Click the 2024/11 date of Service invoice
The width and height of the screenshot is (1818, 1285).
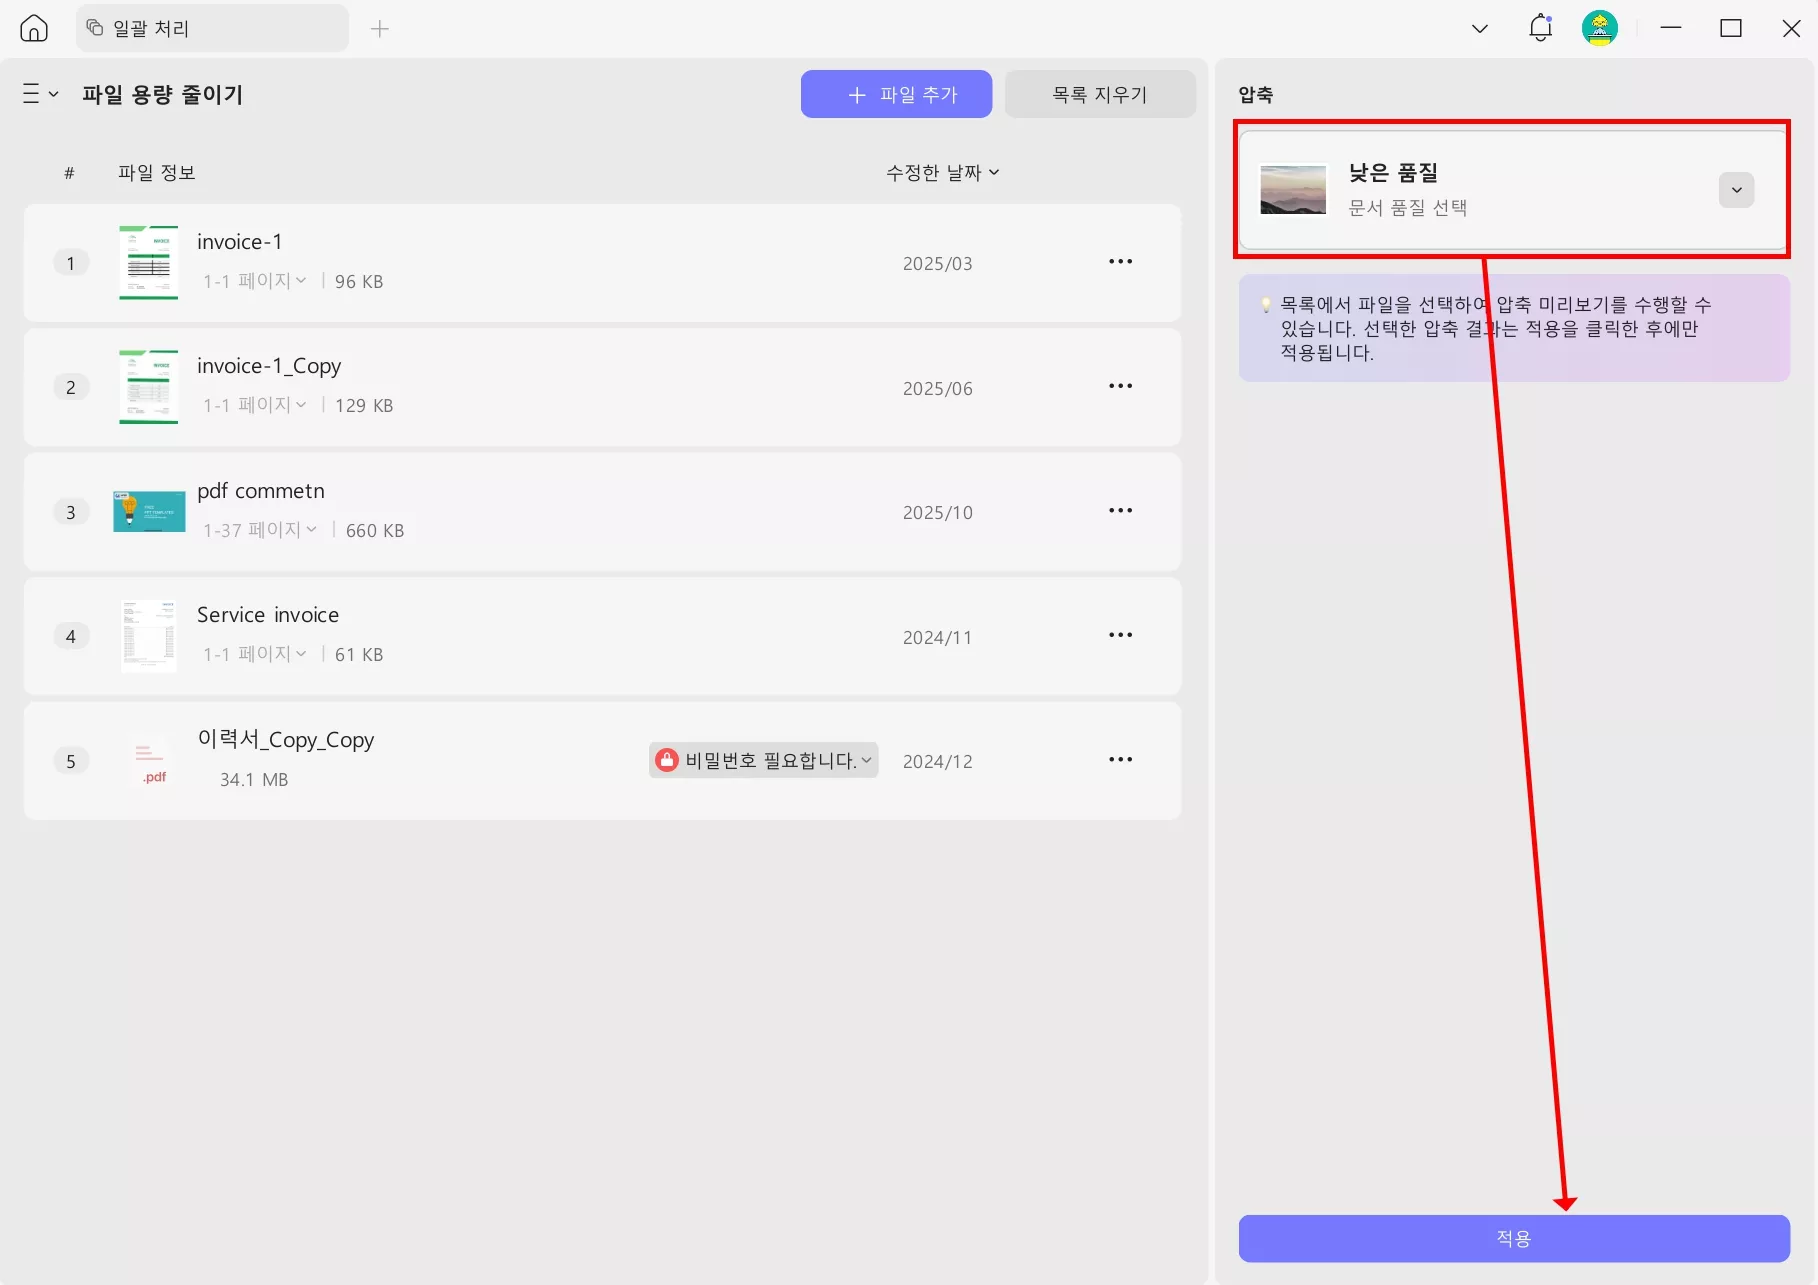[937, 638]
